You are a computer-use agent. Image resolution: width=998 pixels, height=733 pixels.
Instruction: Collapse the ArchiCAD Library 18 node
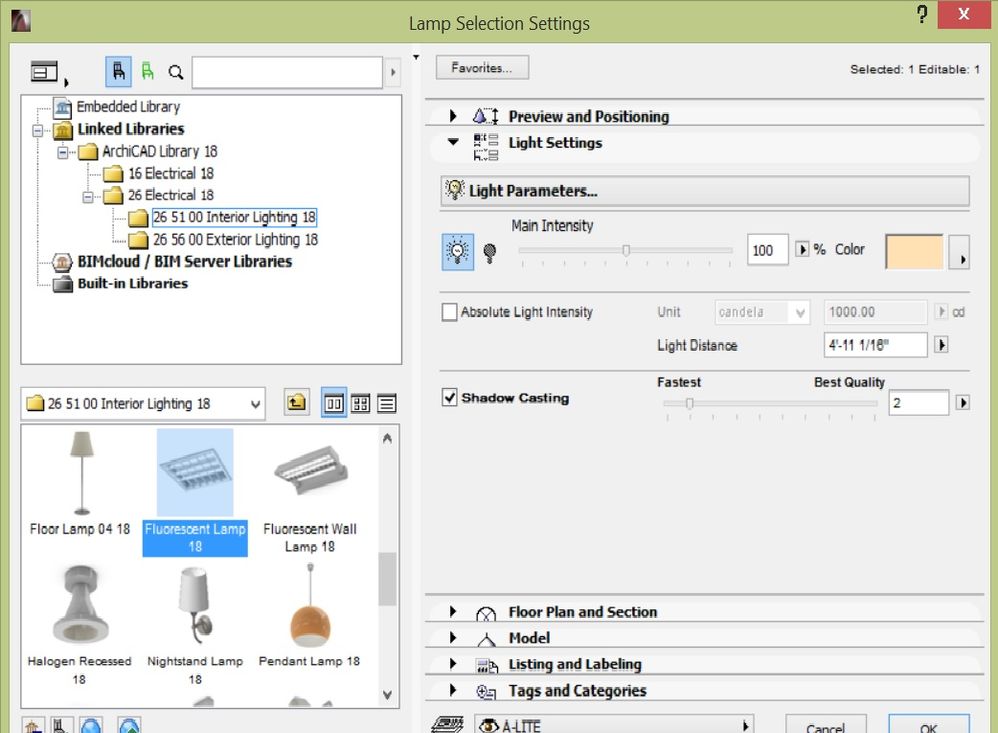tap(62, 152)
